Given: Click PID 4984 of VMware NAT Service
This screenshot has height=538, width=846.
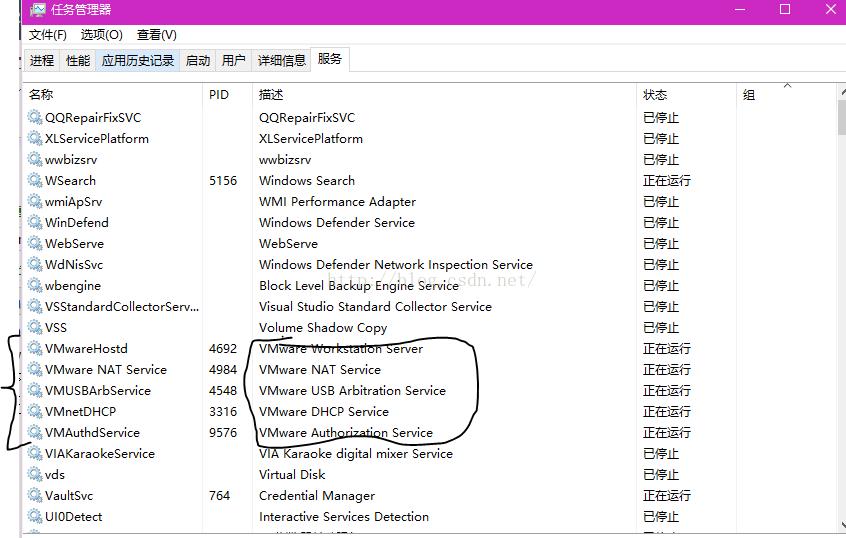Looking at the screenshot, I should tap(223, 370).
